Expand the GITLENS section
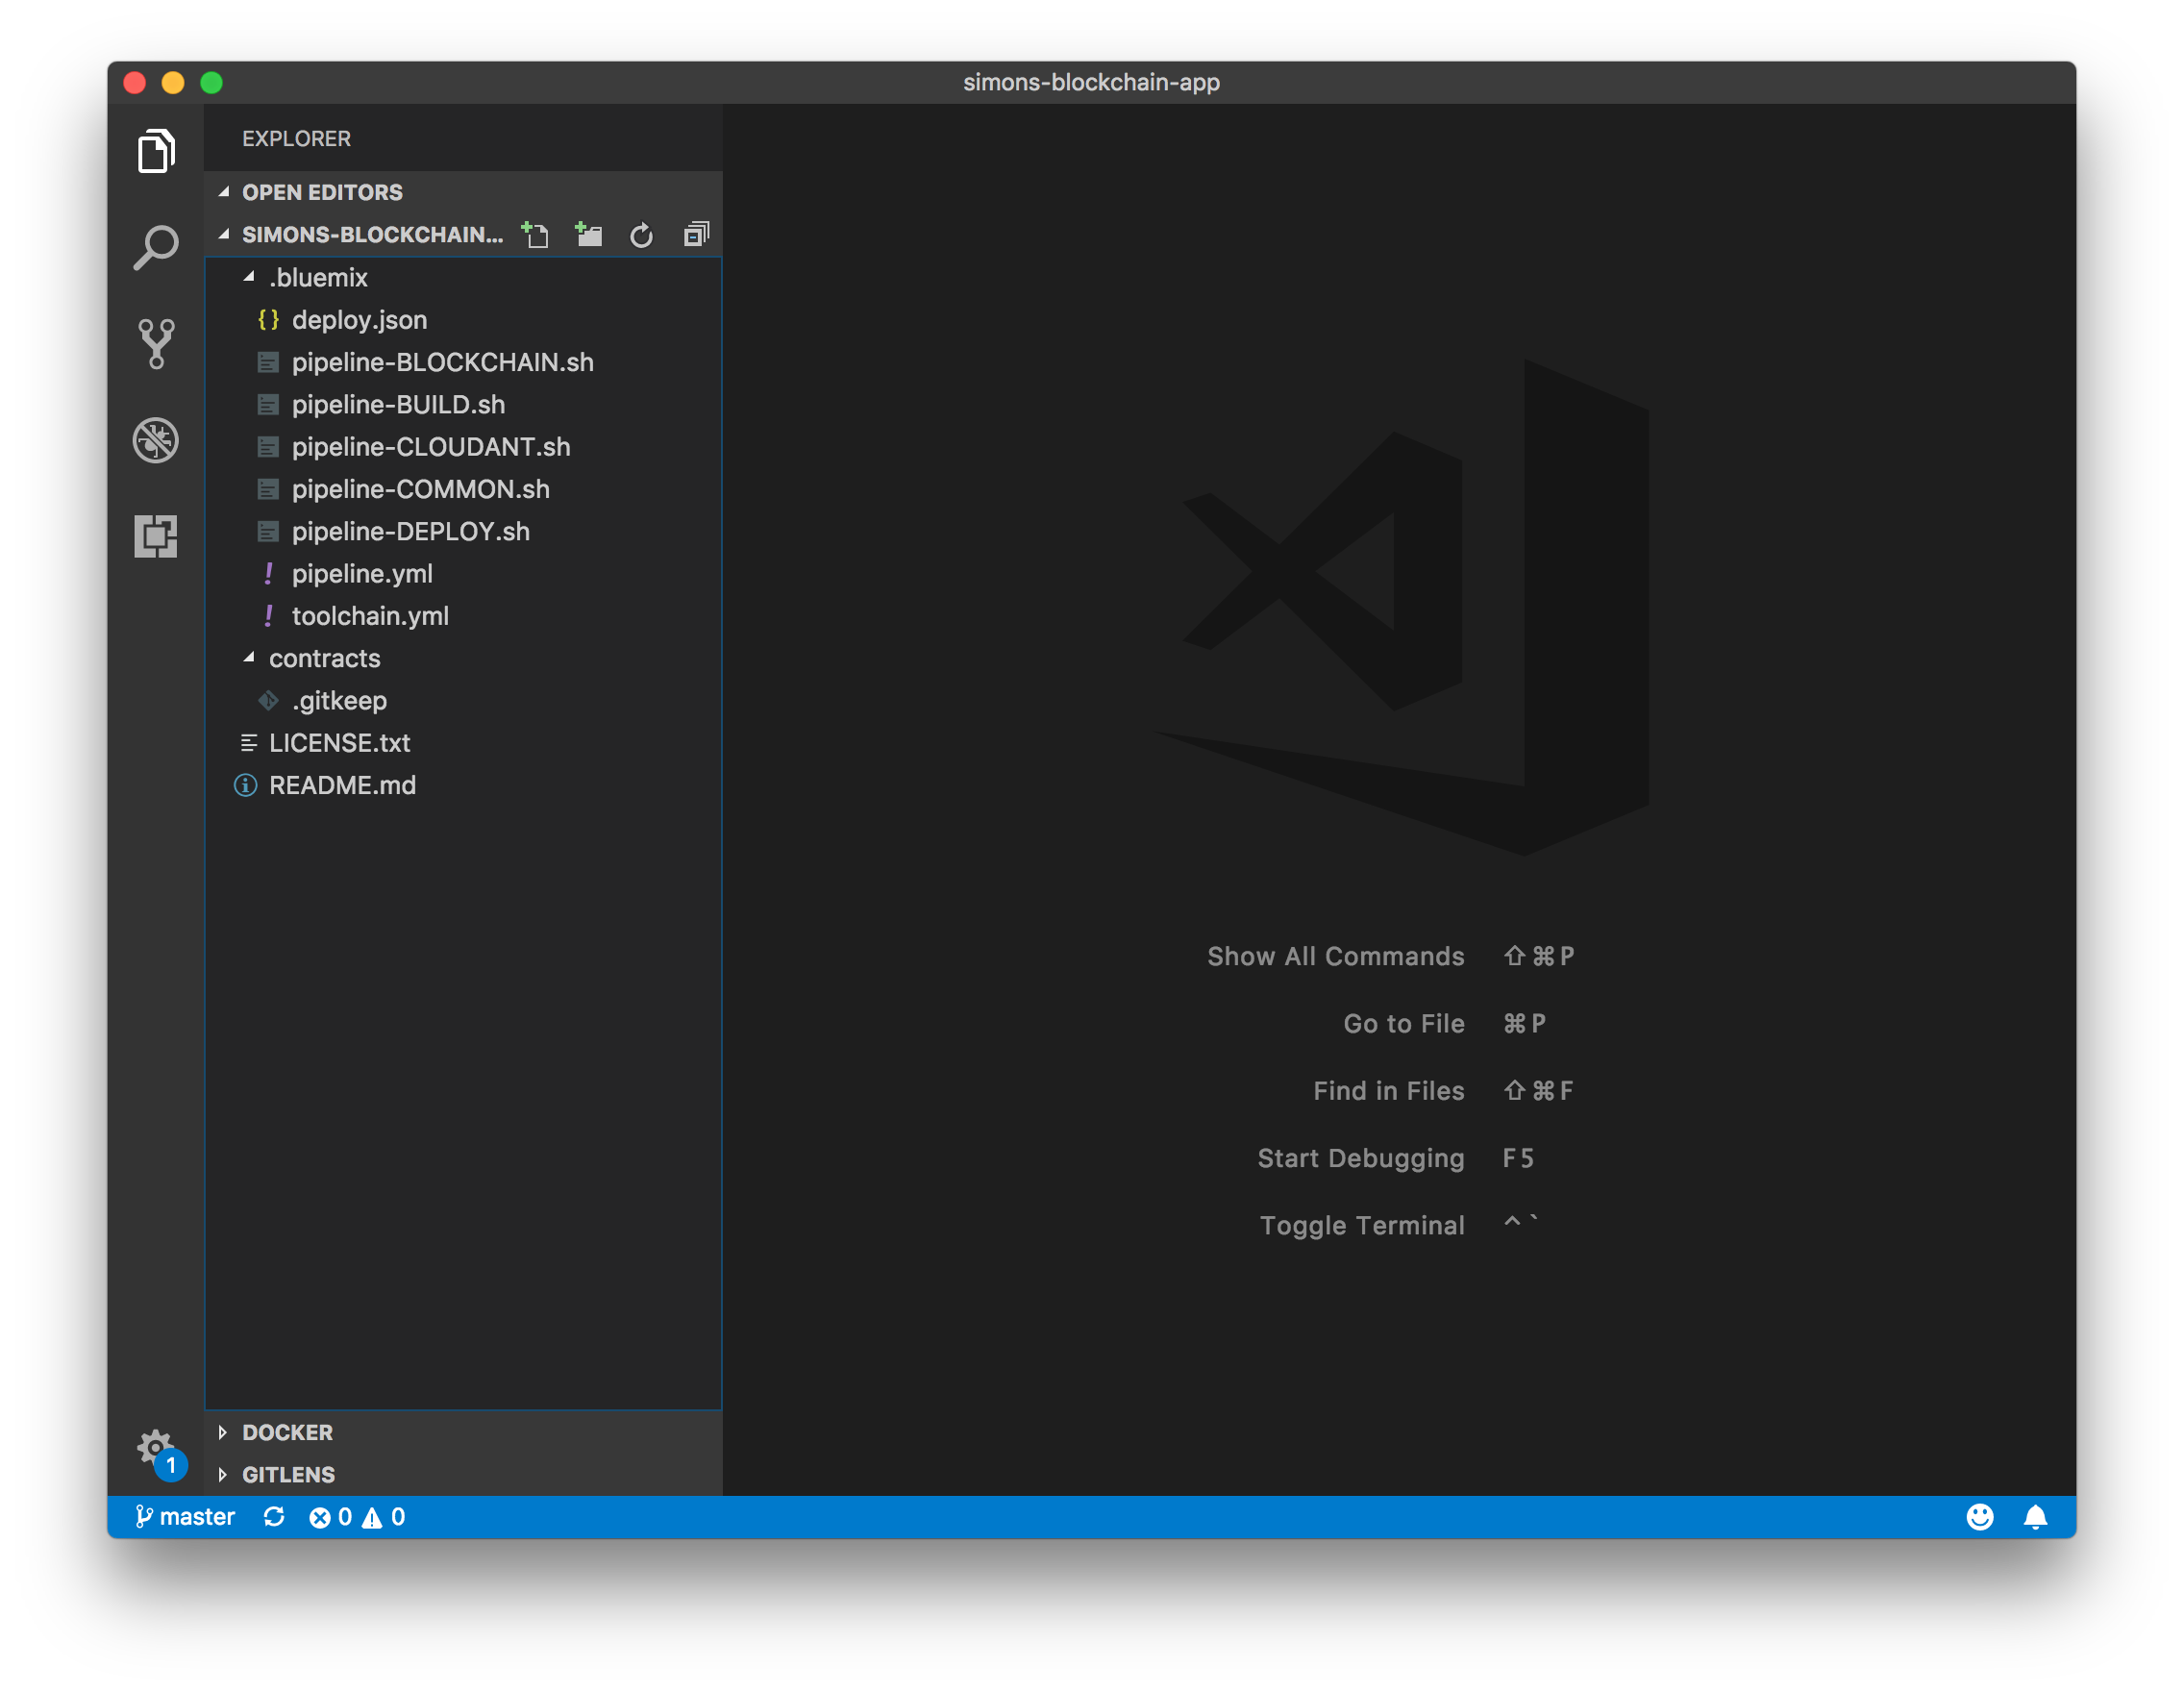 [288, 1474]
